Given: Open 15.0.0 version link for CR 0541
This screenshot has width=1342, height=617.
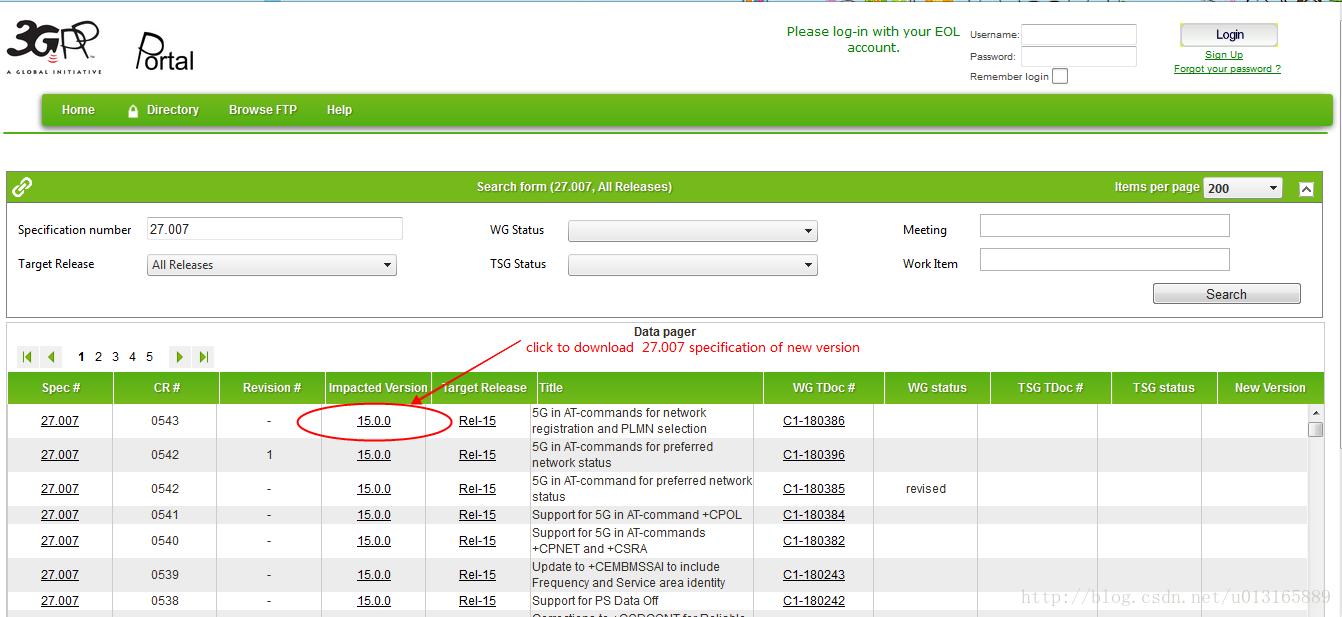Looking at the screenshot, I should 374,515.
